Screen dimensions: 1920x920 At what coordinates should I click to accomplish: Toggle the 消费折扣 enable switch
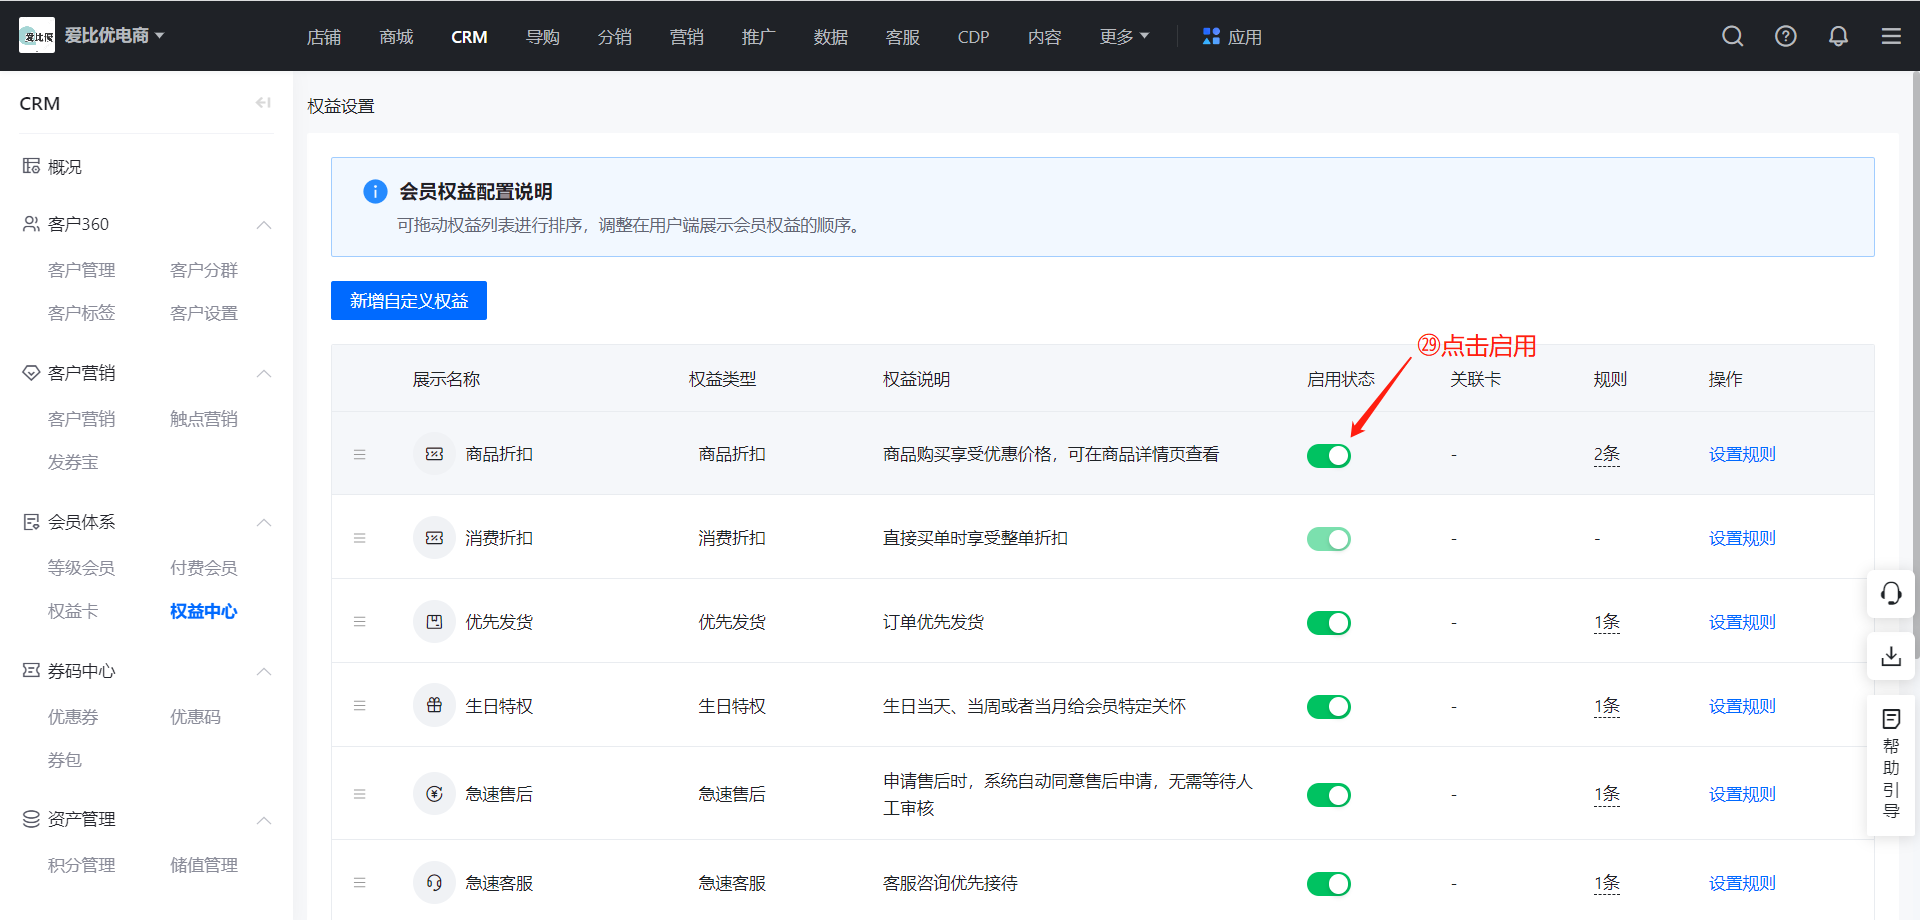click(x=1329, y=539)
